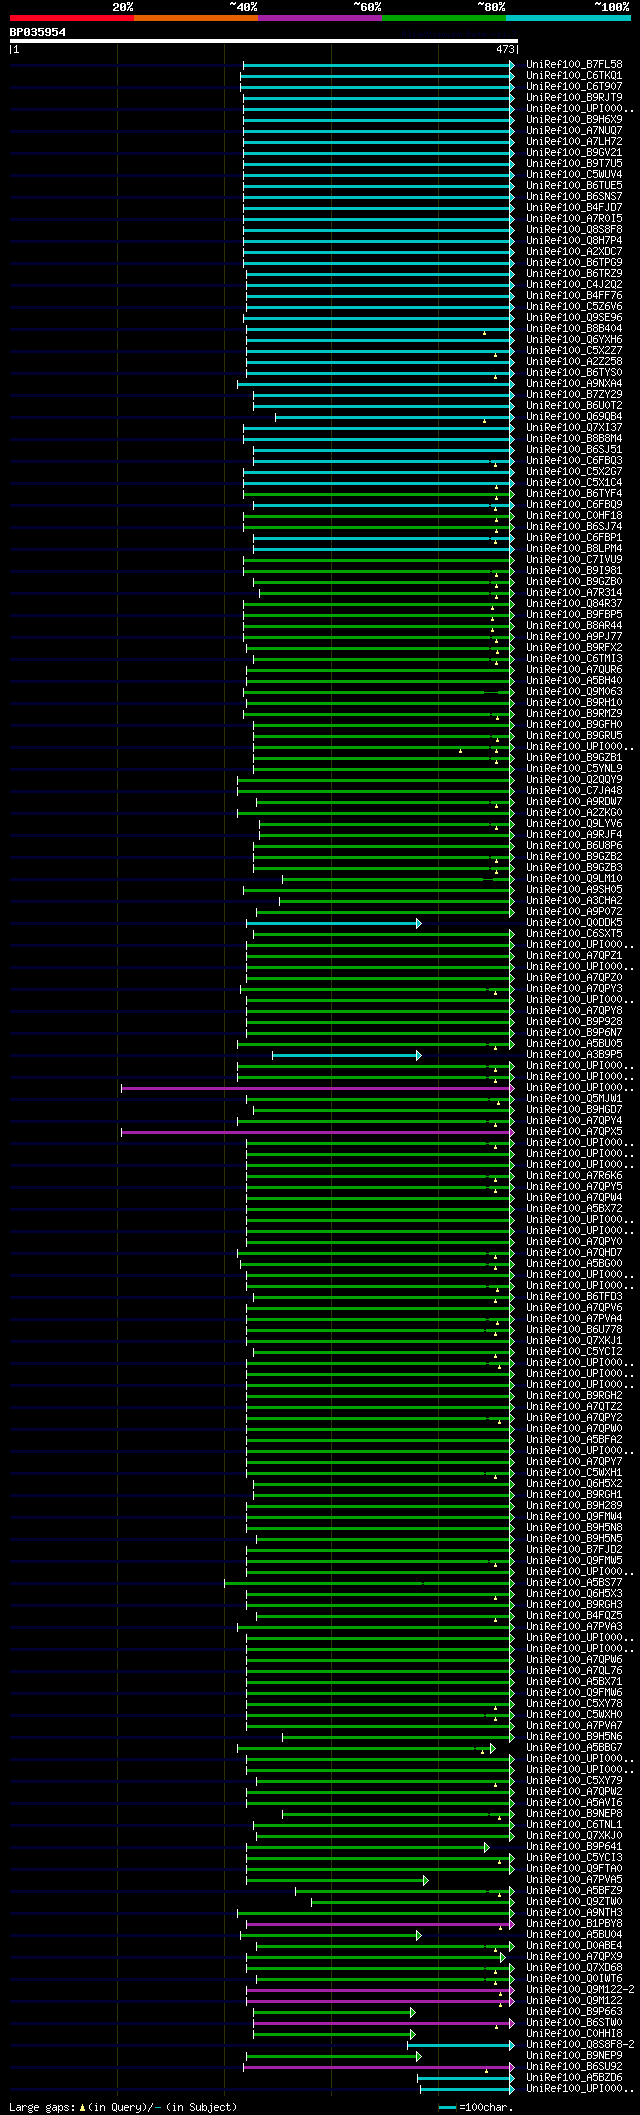The width and height of the screenshot is (640, 2115).
Task: Click hit label UniRef100_B9P663
Action: pyautogui.click(x=574, y=2011)
